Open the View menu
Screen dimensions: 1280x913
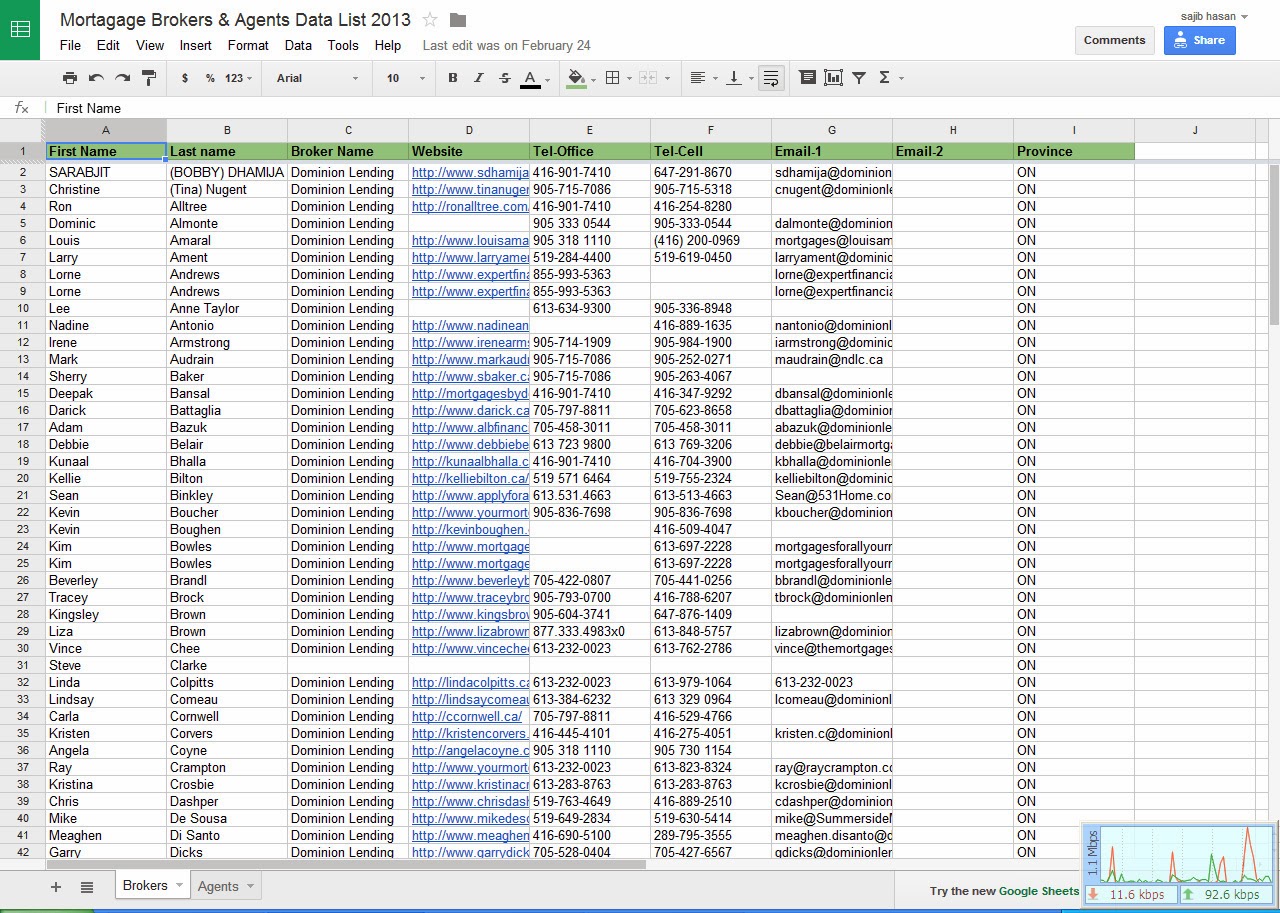(150, 45)
